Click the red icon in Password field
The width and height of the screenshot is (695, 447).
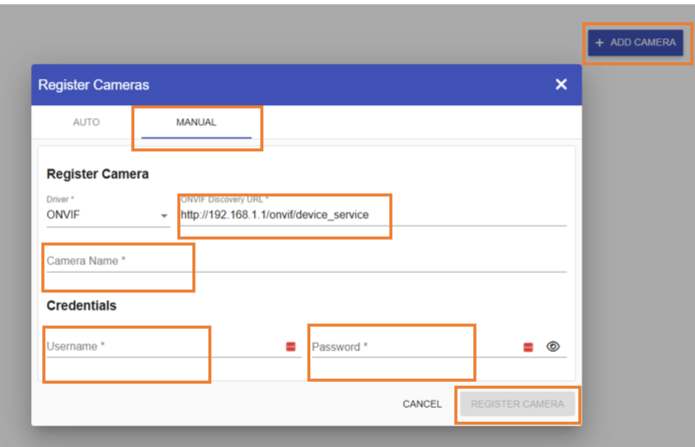tap(528, 347)
